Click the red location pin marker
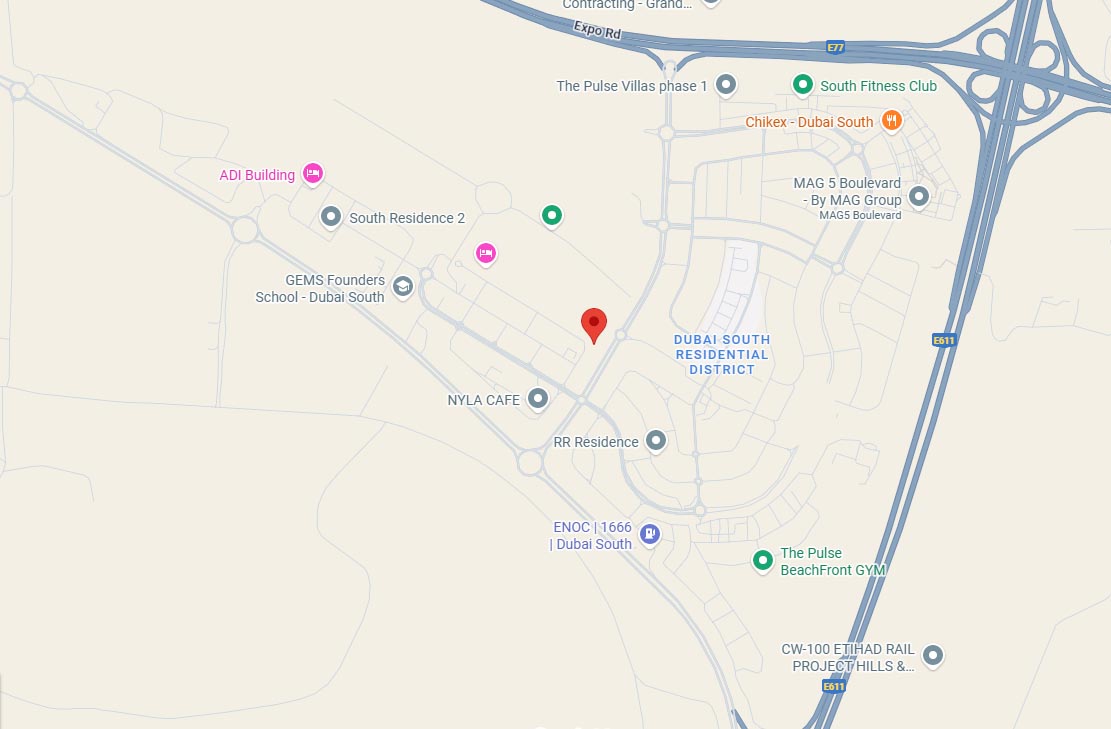 pos(594,324)
